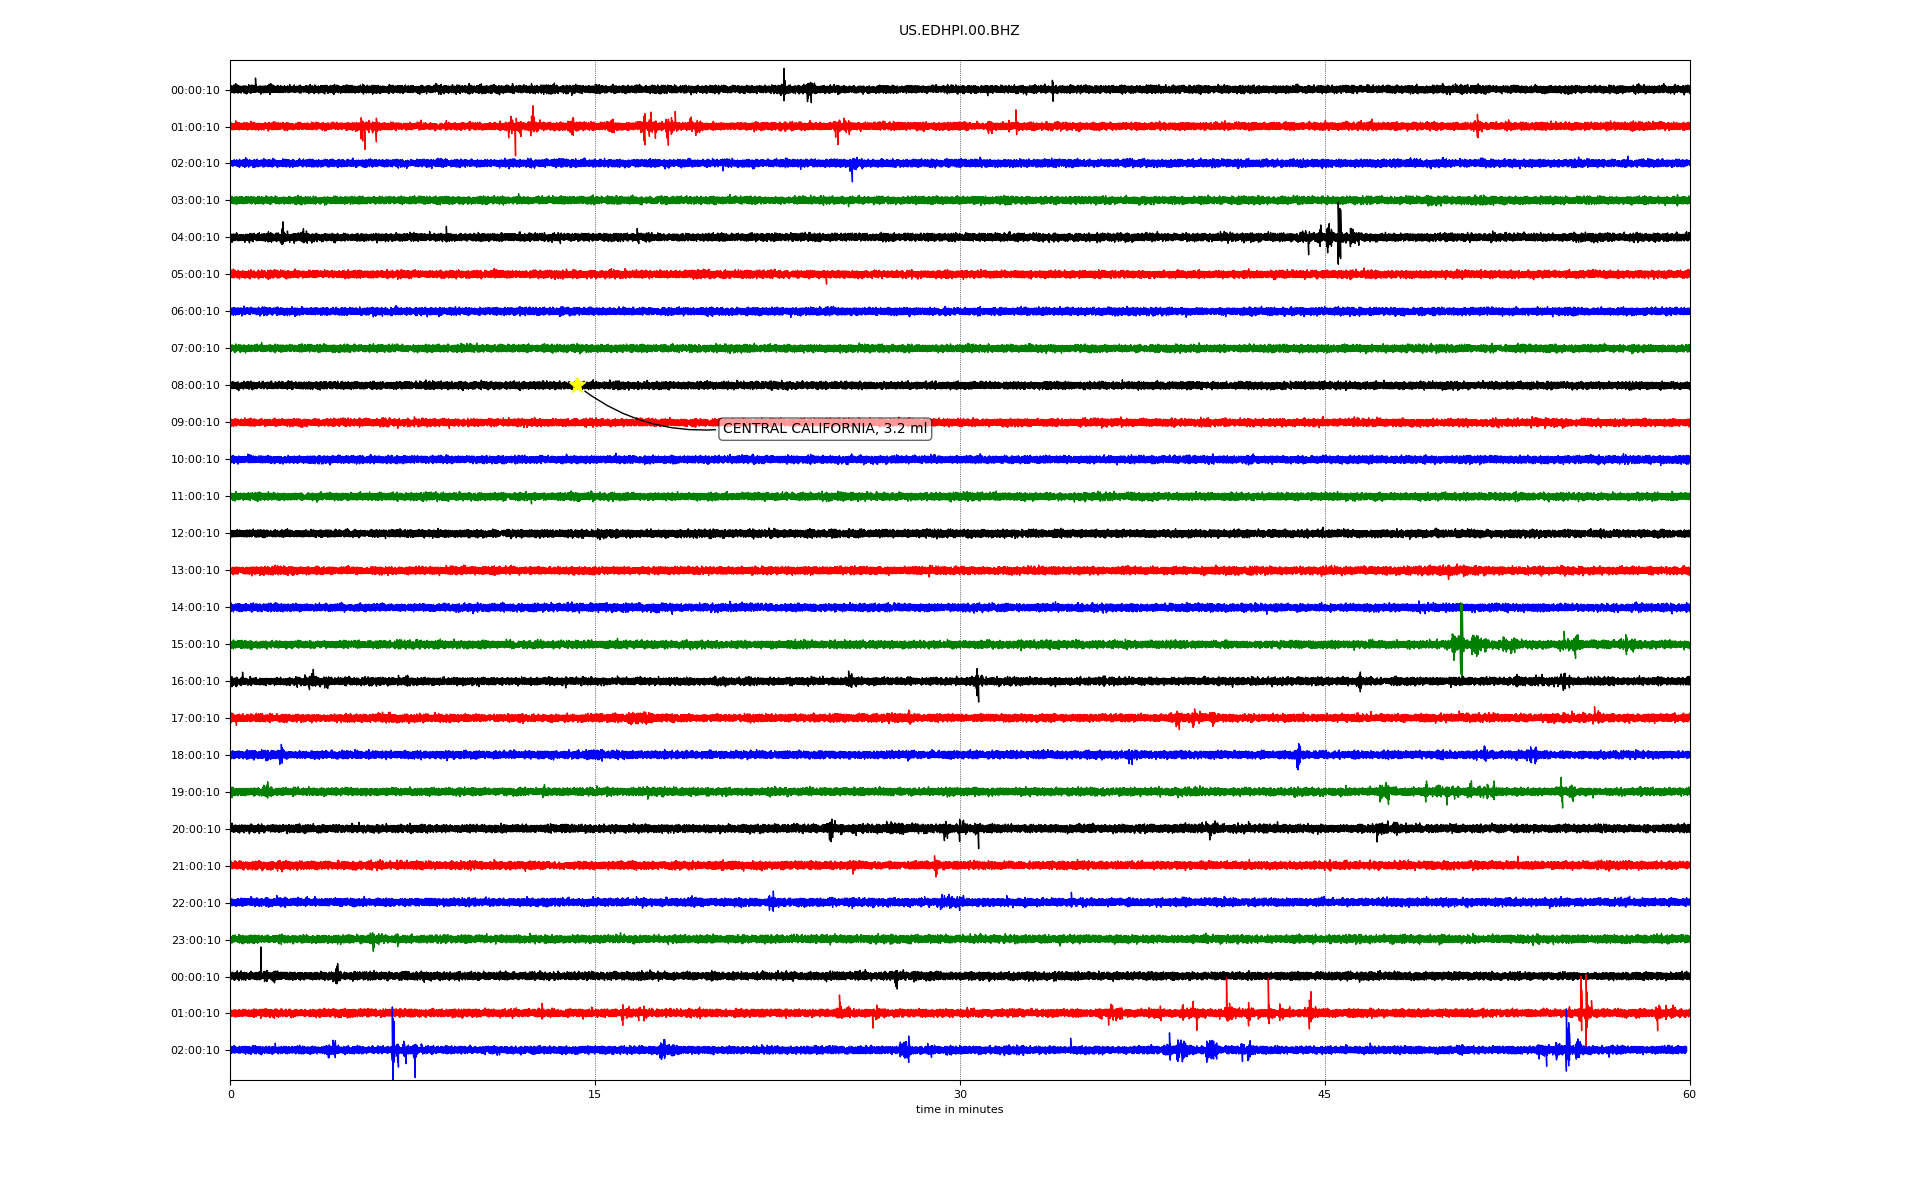Click the x-axis tick label 15

pos(595,1094)
